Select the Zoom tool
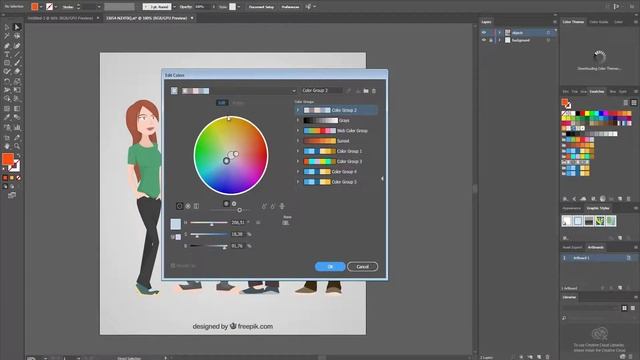The width and height of the screenshot is (640, 360). click(17, 146)
